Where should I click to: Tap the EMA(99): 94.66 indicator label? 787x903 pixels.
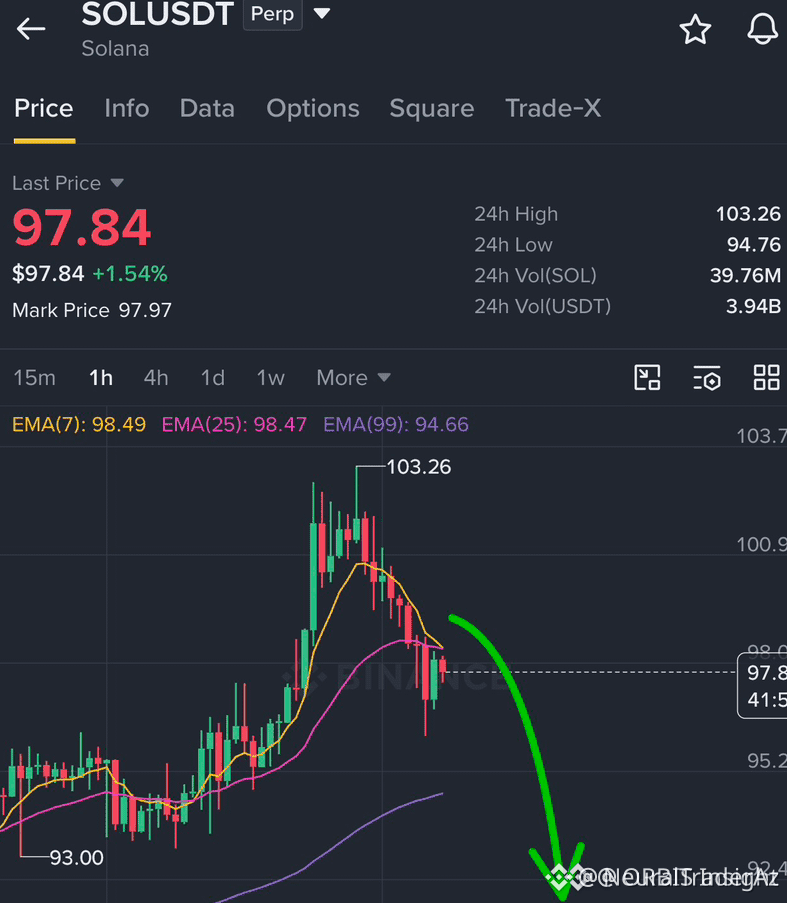coord(396,424)
